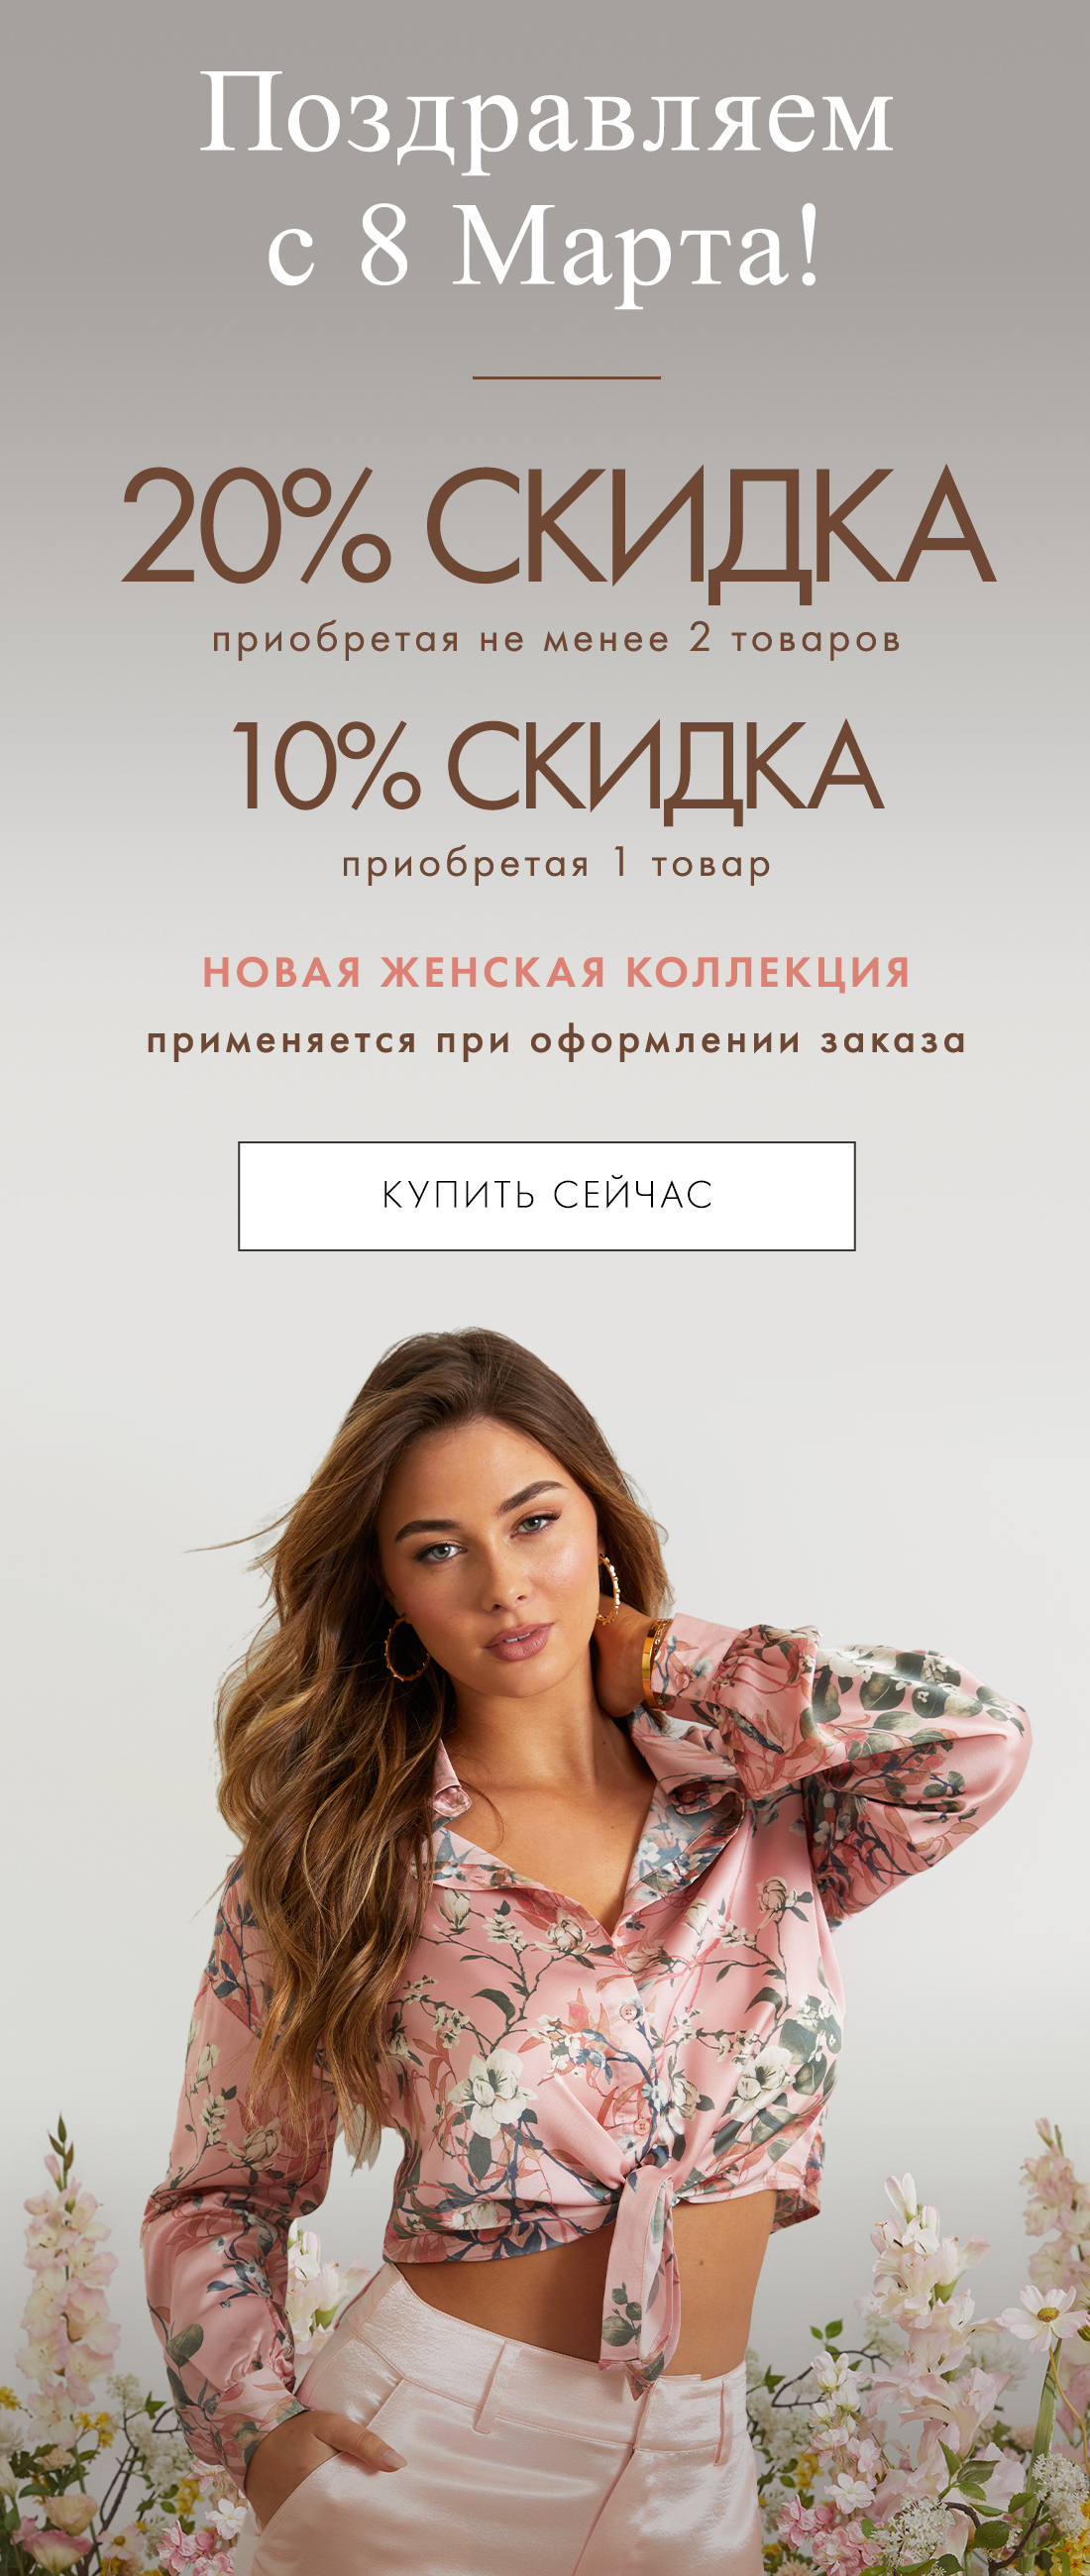Click the thin divider line below headline

(x=566, y=378)
